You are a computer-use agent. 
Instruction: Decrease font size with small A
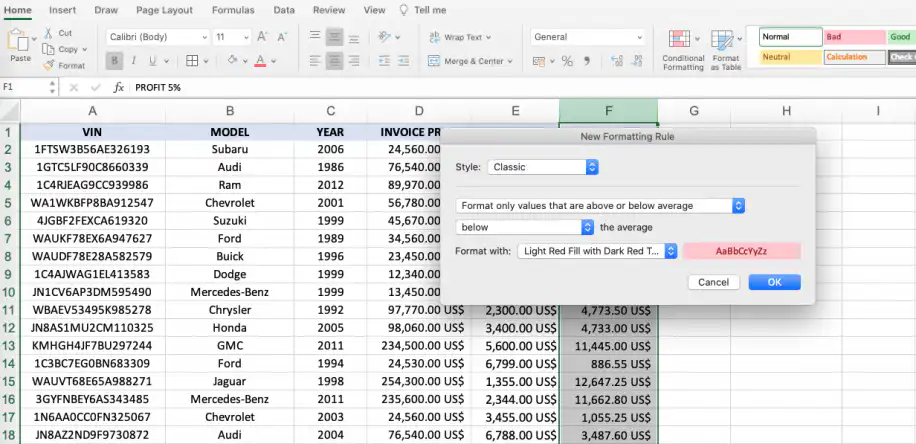click(282, 37)
